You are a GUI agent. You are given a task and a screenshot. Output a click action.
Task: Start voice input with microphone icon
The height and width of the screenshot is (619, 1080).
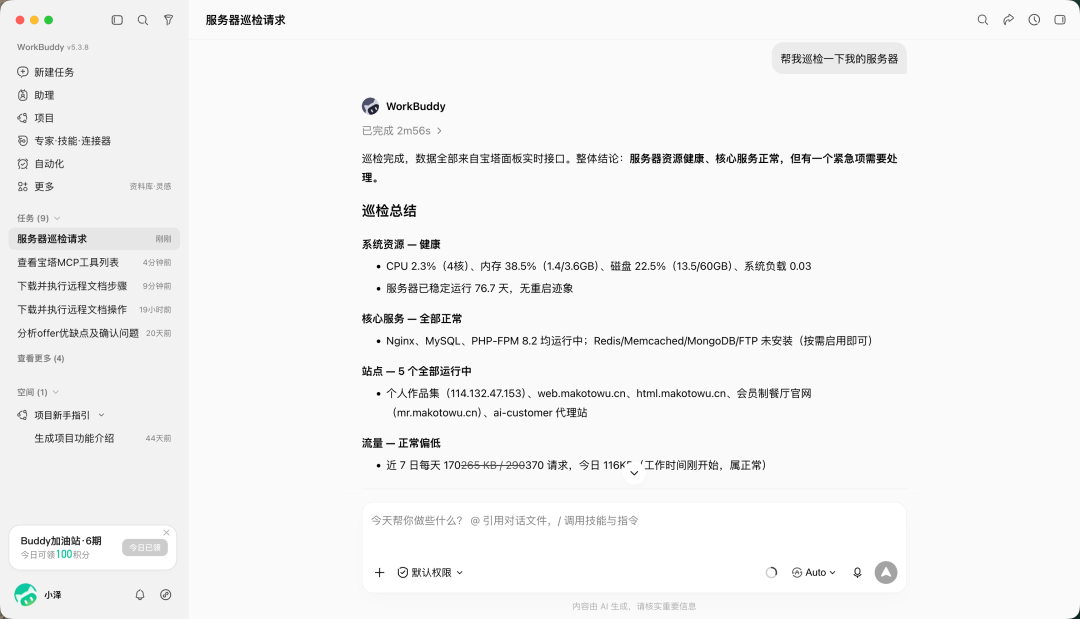coord(857,572)
